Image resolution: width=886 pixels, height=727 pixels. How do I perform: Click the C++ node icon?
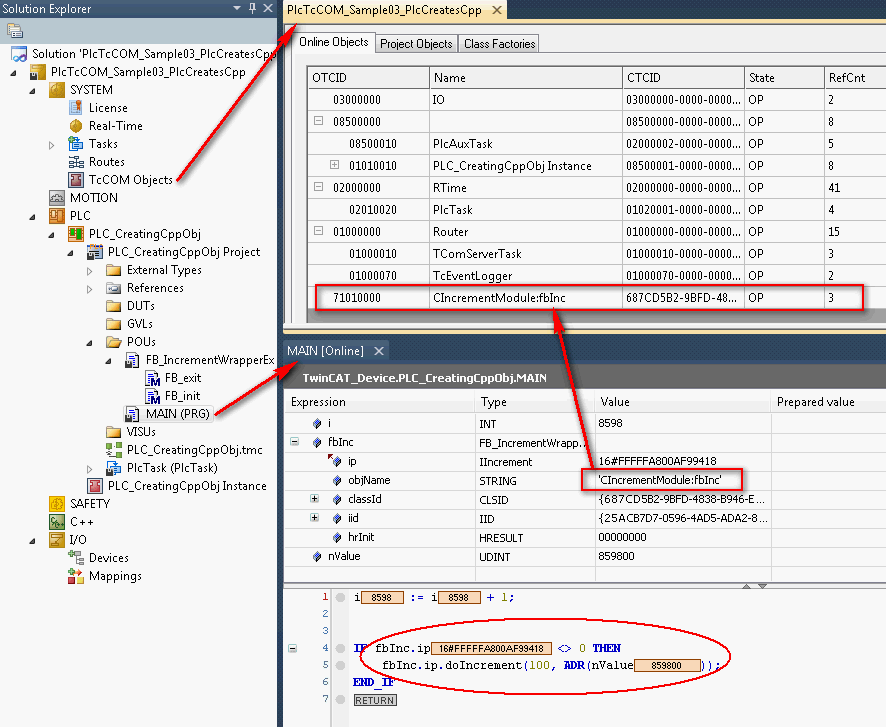tap(57, 522)
